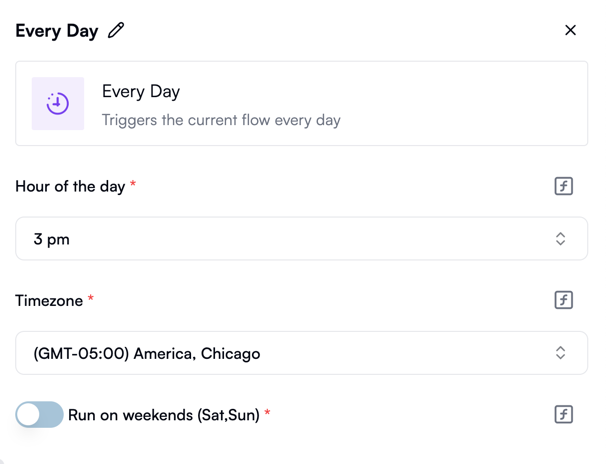Click the pencil icon to rename Every Day
The image size is (606, 464).
coord(116,30)
